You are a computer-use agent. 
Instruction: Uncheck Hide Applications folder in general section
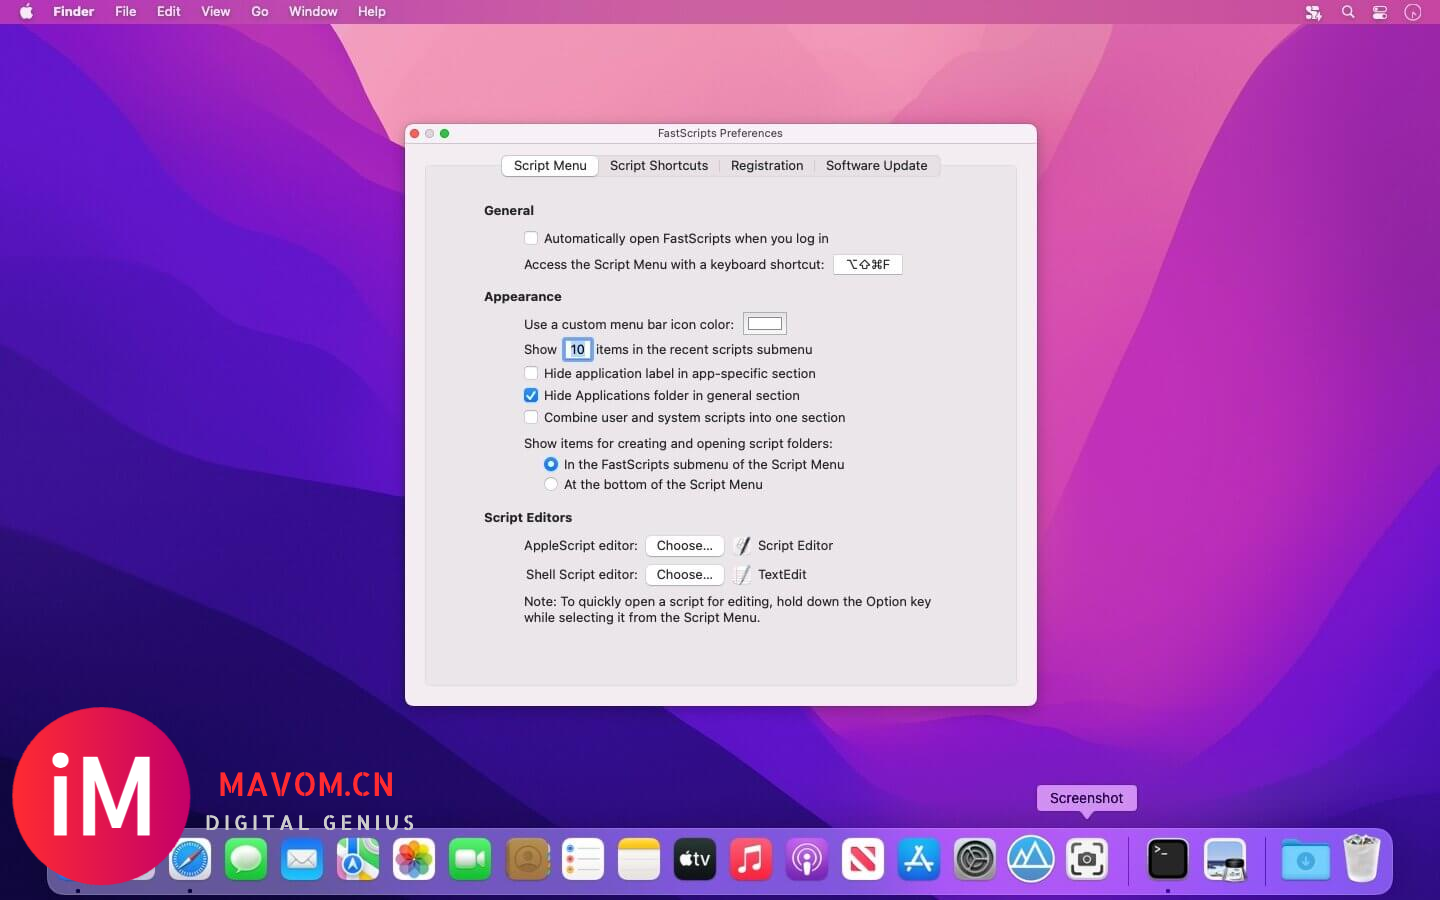(531, 395)
